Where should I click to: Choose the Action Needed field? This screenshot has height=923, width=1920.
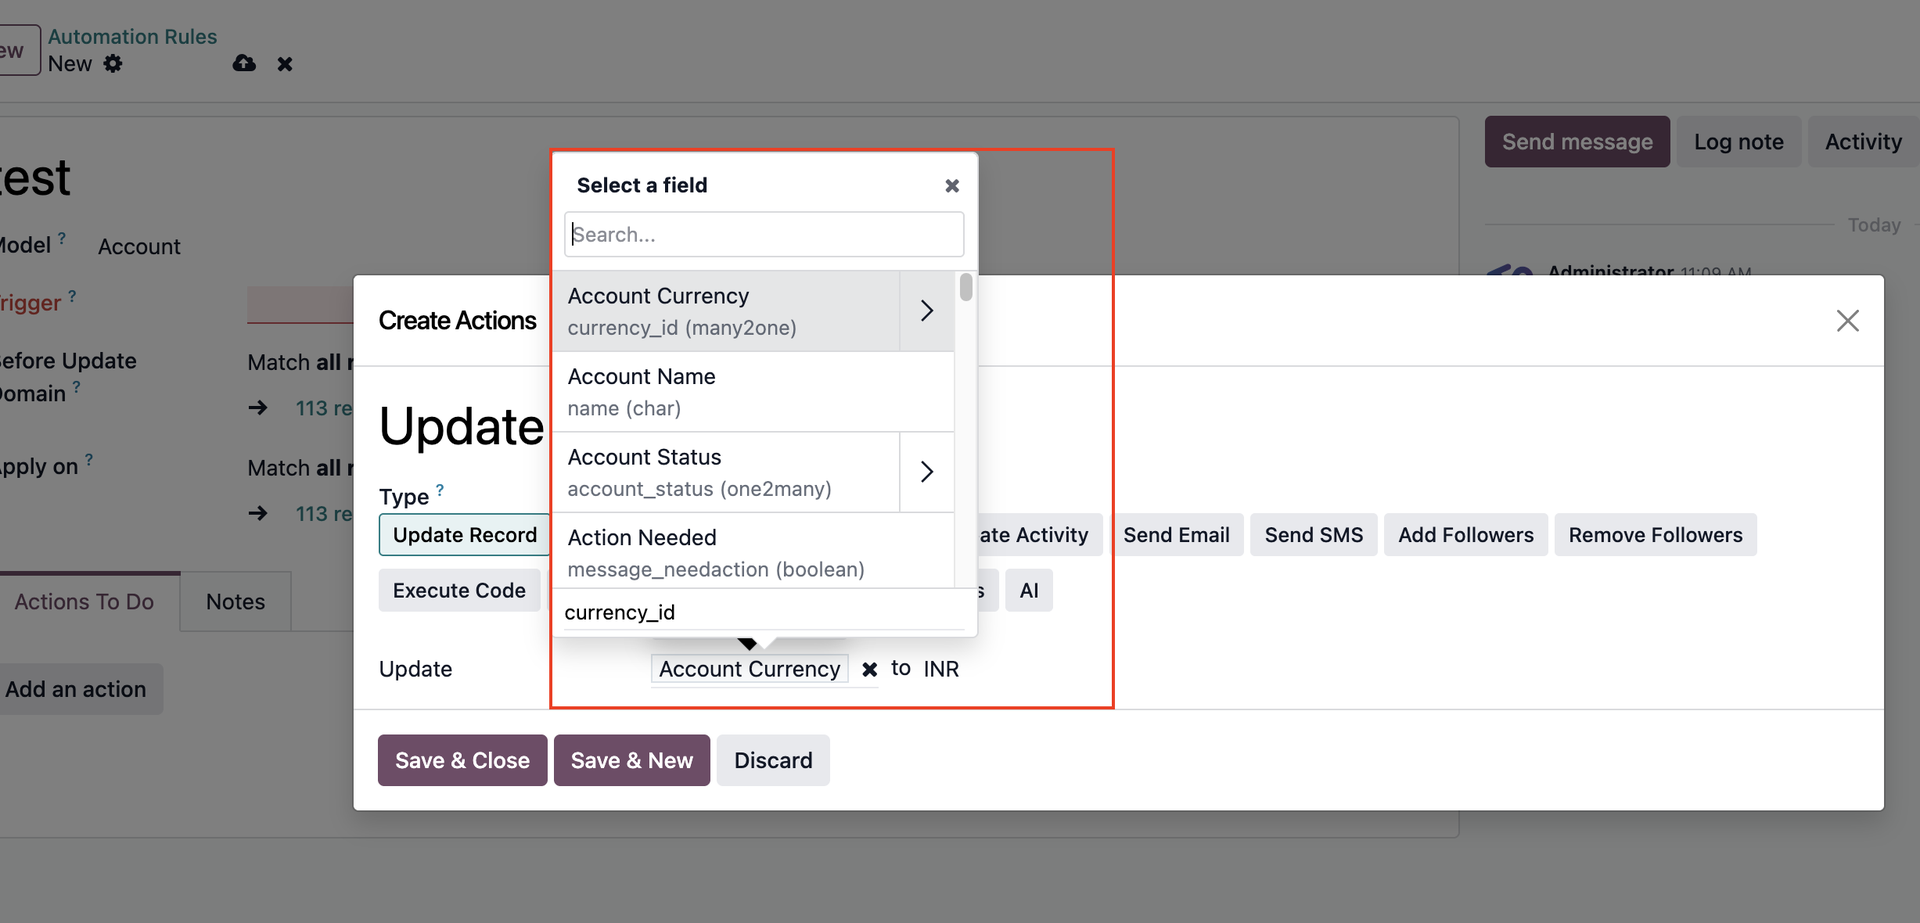[x=753, y=552]
